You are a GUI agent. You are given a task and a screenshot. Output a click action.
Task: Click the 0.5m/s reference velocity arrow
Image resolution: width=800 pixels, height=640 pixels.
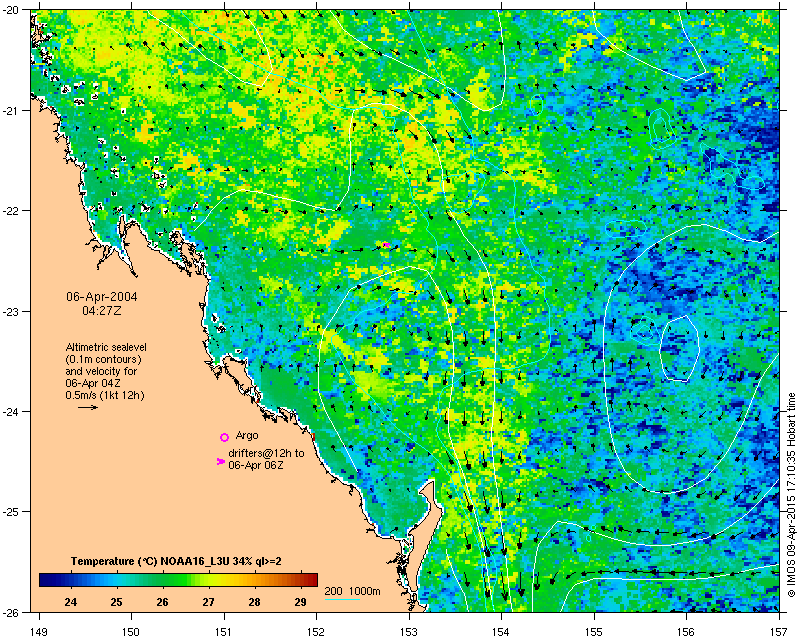coord(88,407)
